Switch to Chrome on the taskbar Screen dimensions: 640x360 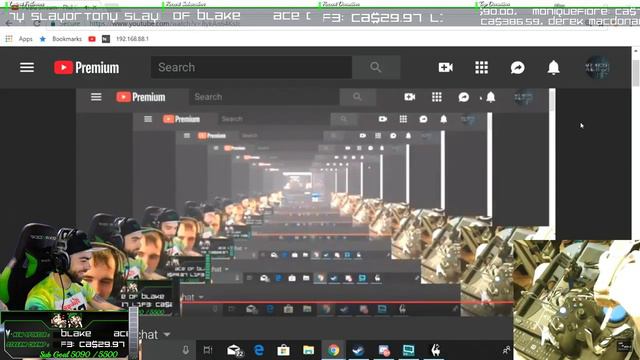333,350
